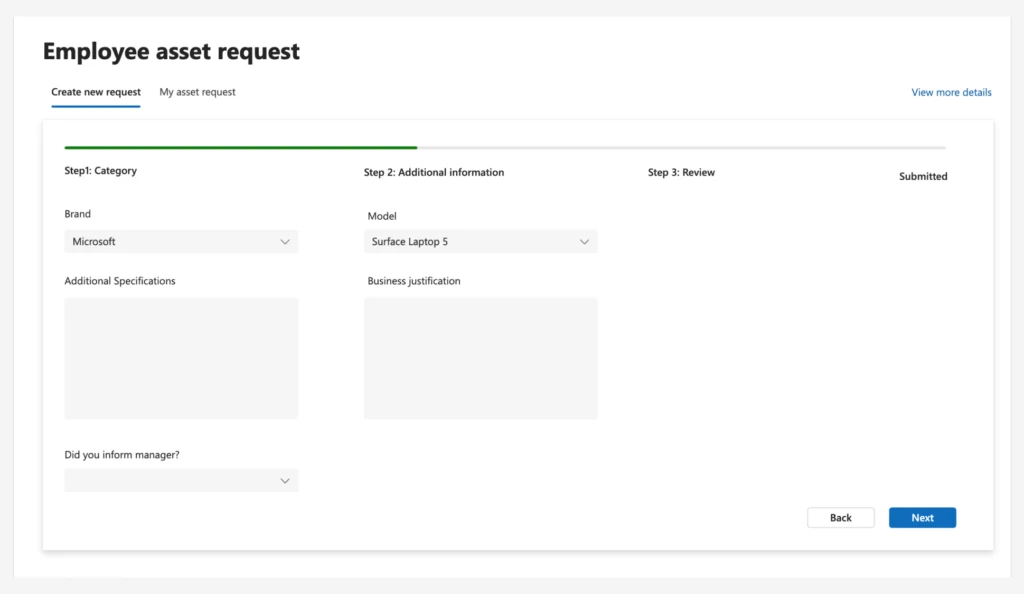The image size is (1024, 594).
Task: Click the Model dropdown chevron icon
Action: pos(587,241)
